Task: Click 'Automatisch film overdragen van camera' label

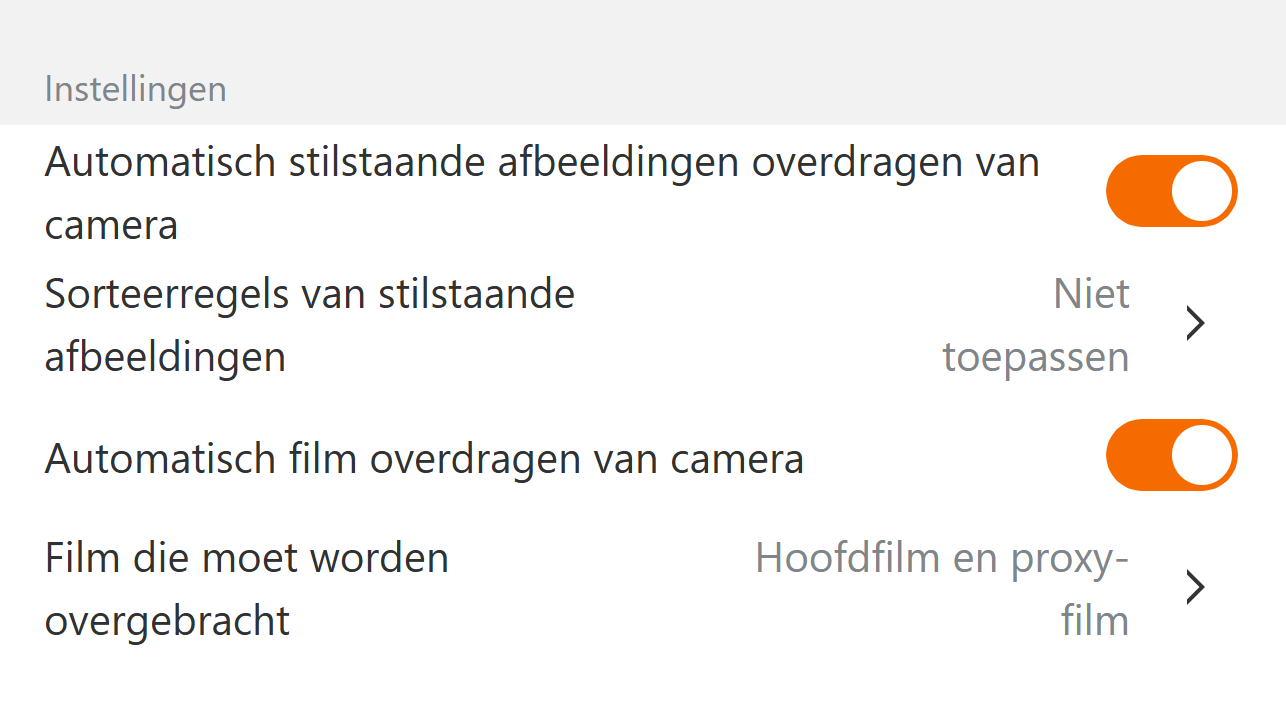Action: tap(424, 459)
